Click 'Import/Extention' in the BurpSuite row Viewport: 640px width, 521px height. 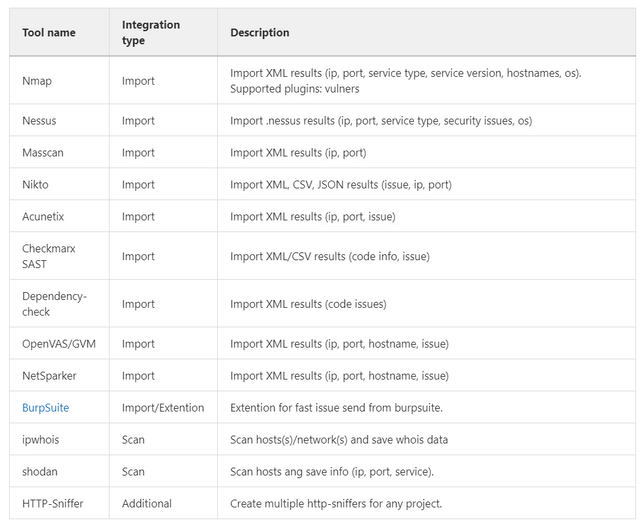163,407
